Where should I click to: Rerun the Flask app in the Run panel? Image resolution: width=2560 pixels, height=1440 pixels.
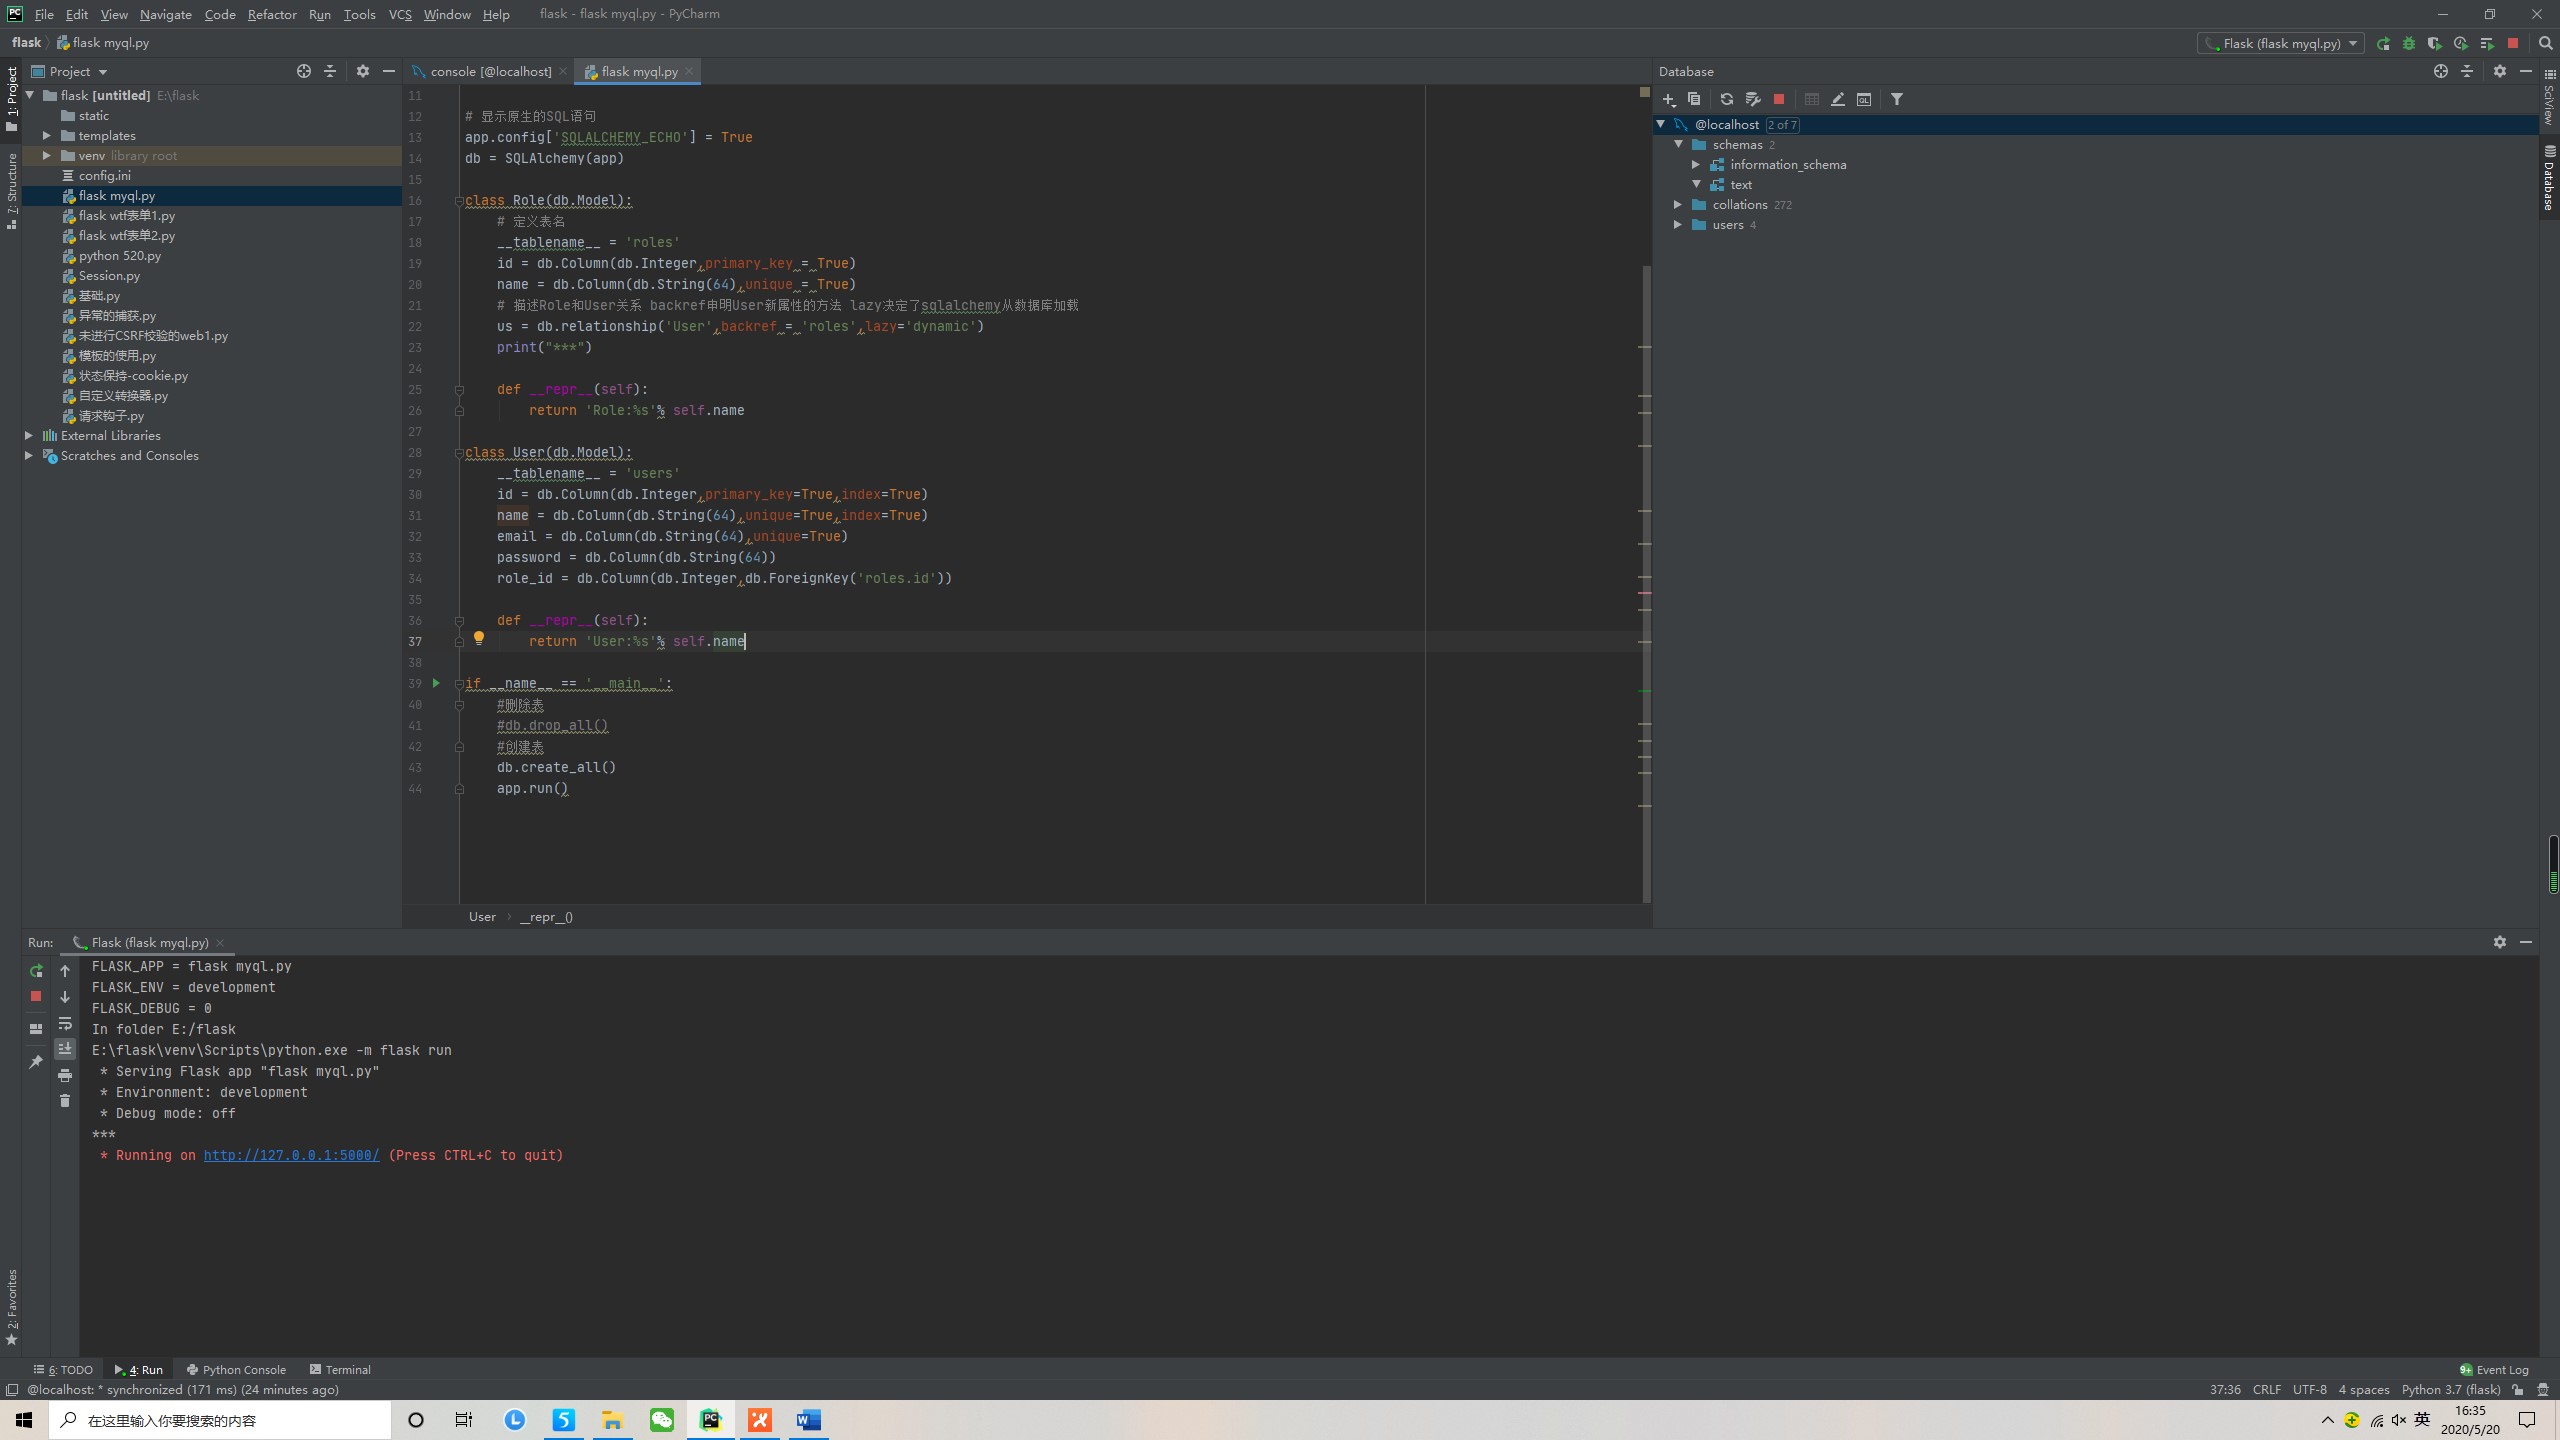(36, 971)
